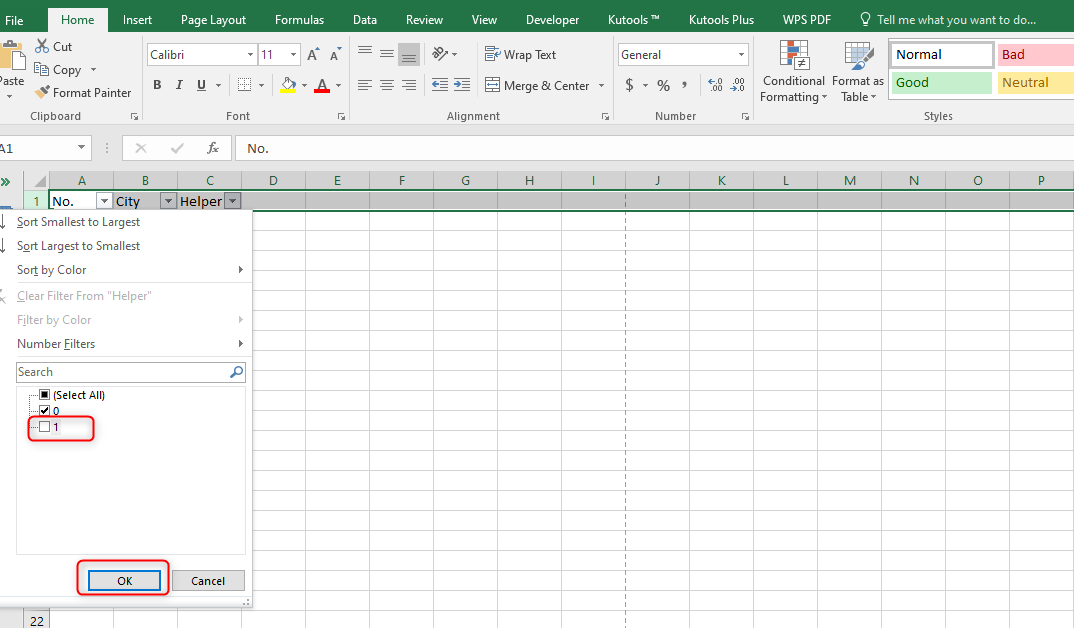Uncheck the Select All filter checkbox
The image size is (1074, 628).
(x=43, y=394)
